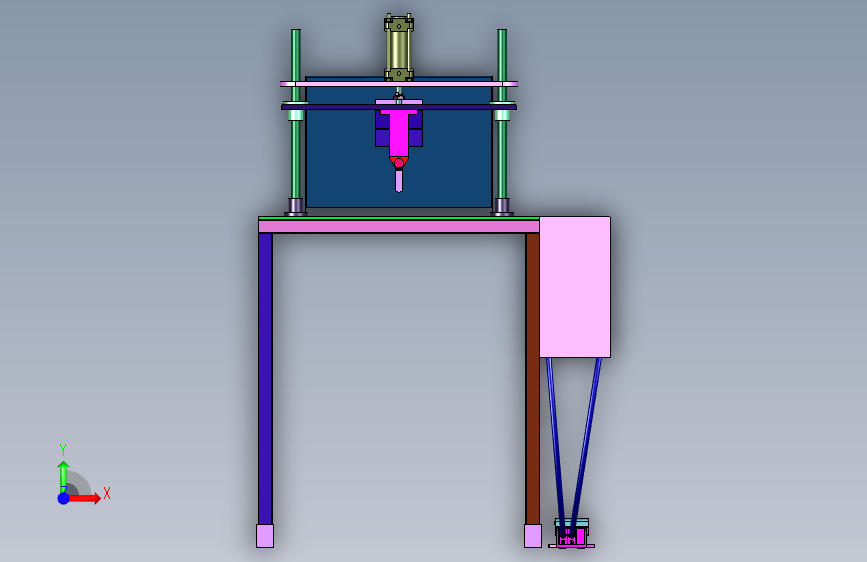Pick the purple left table leg
This screenshot has width=867, height=562.
pyautogui.click(x=265, y=379)
